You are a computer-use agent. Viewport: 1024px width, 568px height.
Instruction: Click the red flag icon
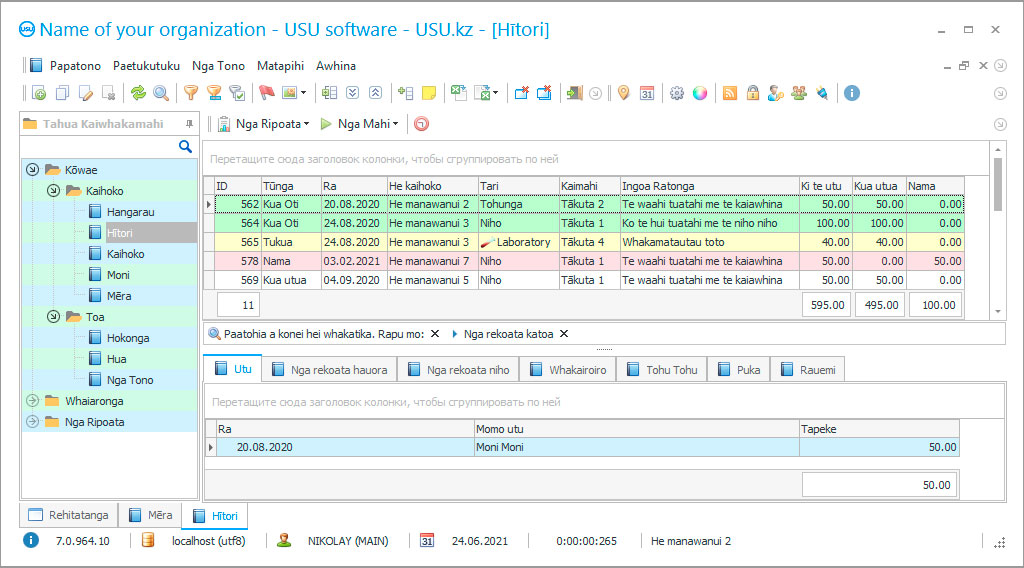click(x=266, y=93)
